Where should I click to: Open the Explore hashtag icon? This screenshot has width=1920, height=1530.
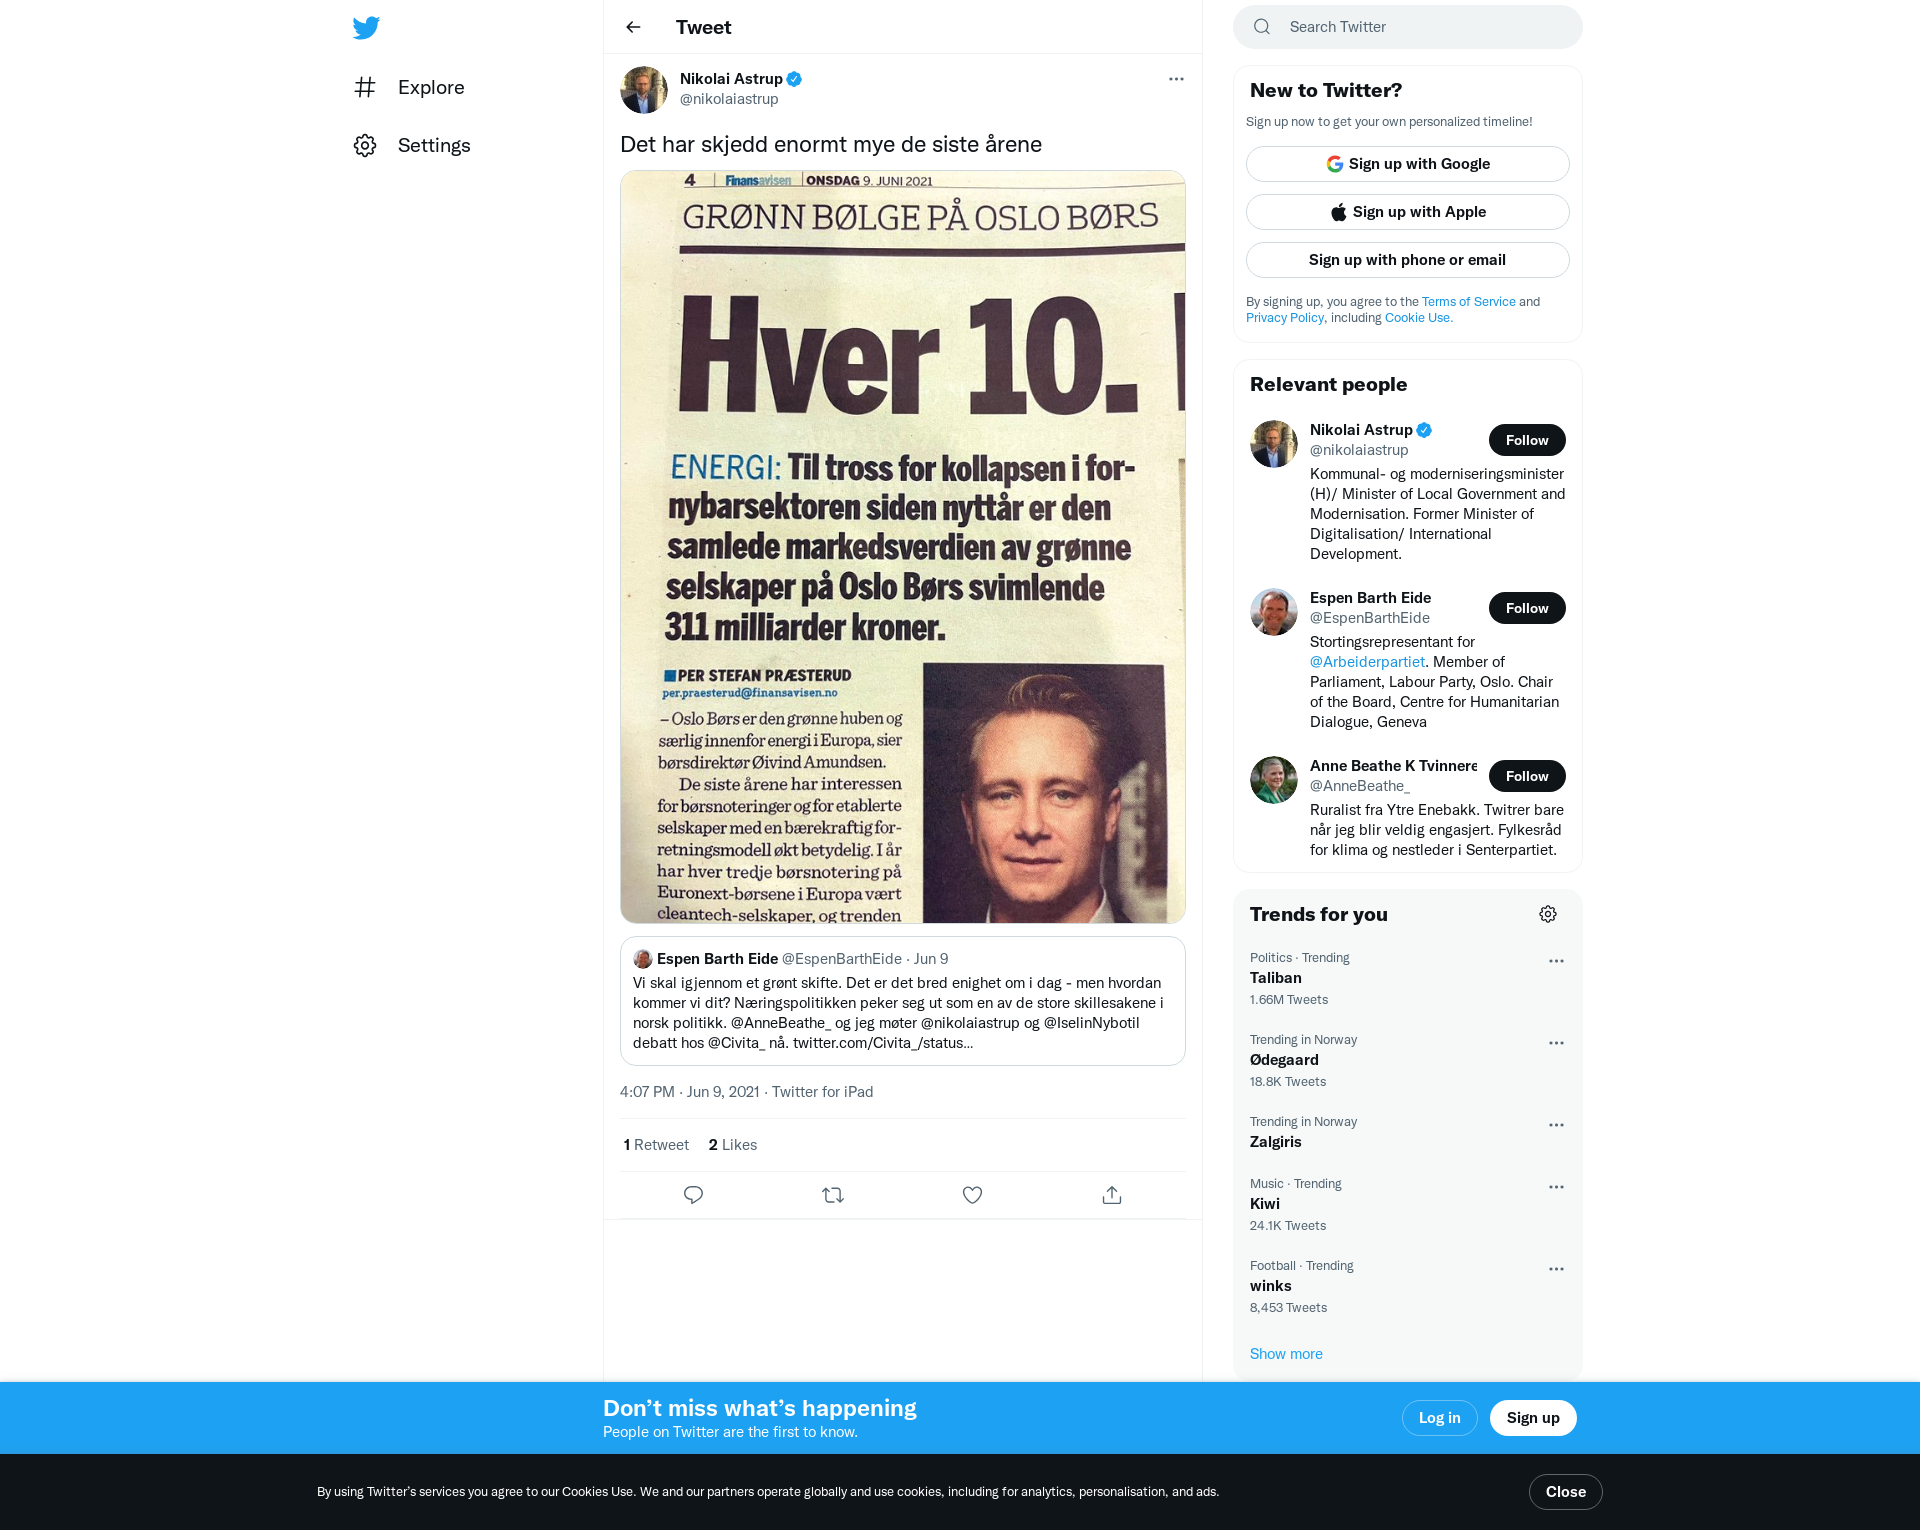[x=365, y=87]
